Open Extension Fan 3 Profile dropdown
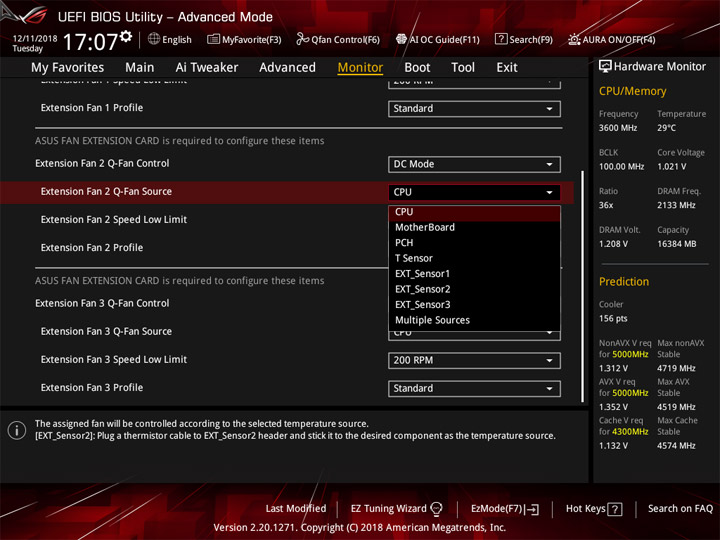720x540 pixels. click(474, 388)
